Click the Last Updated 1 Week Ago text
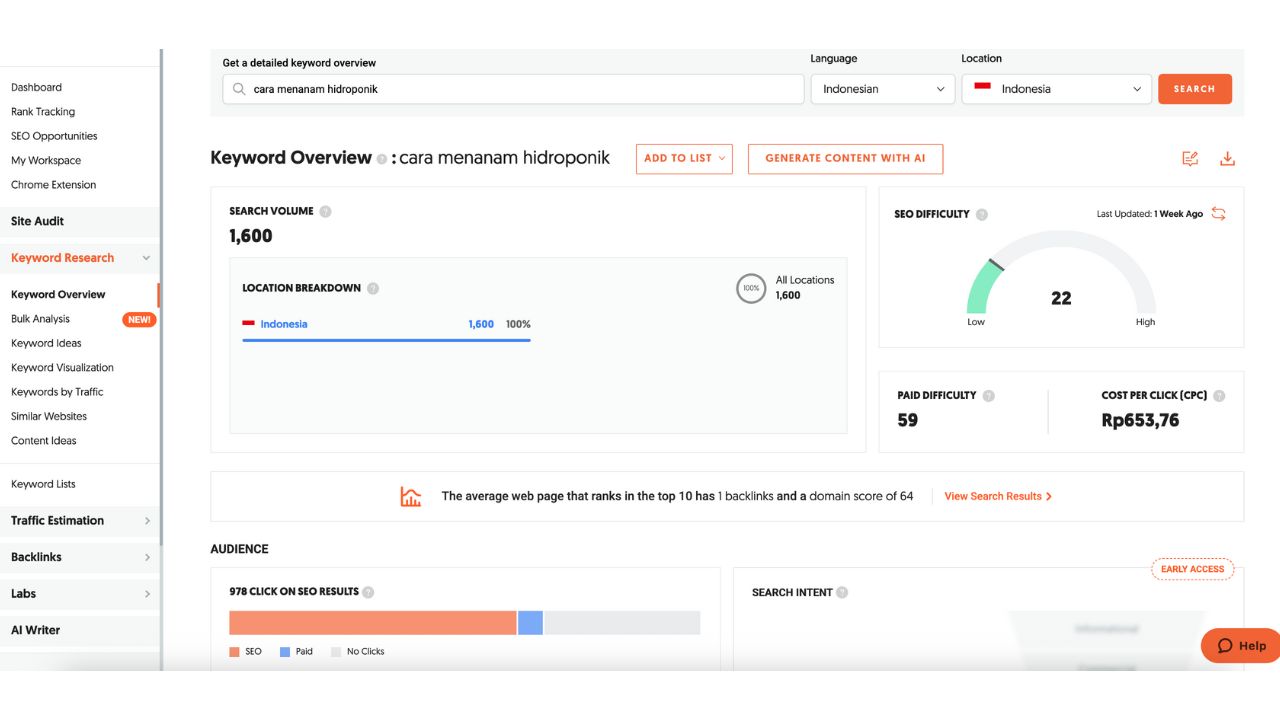Image resolution: width=1280 pixels, height=720 pixels. tap(1150, 214)
